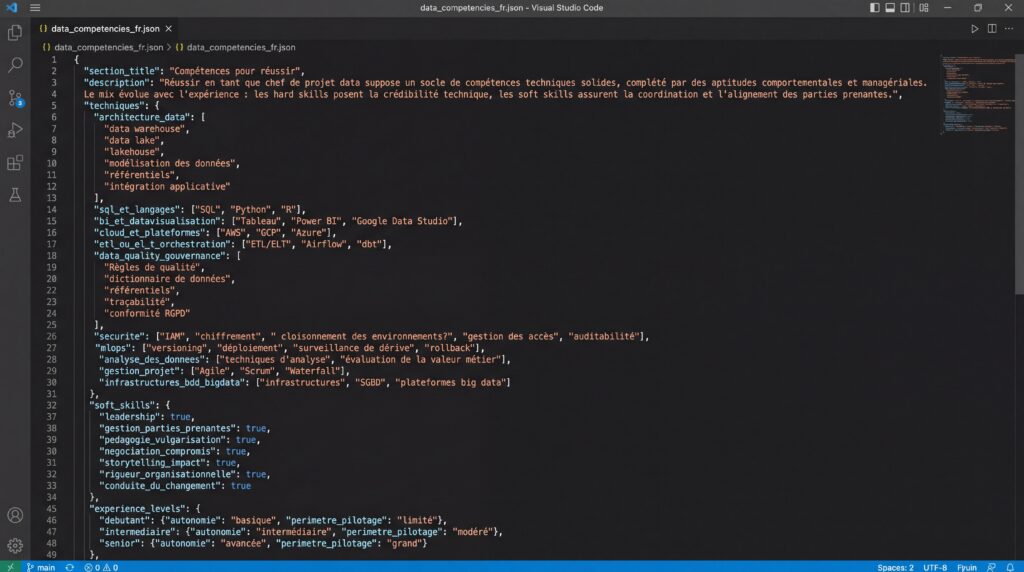1024x572 pixels.
Task: Run the file with play button
Action: pos(974,29)
